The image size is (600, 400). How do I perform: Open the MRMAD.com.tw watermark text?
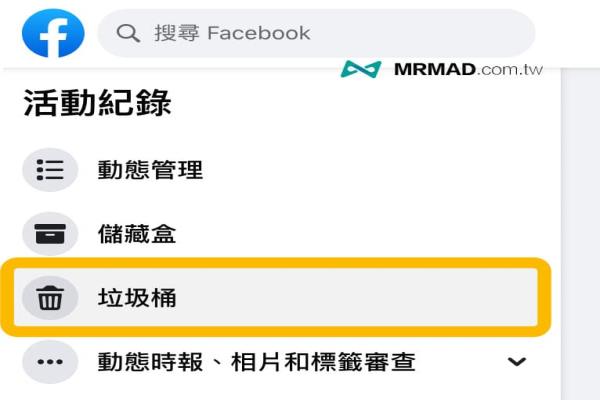click(x=468, y=70)
